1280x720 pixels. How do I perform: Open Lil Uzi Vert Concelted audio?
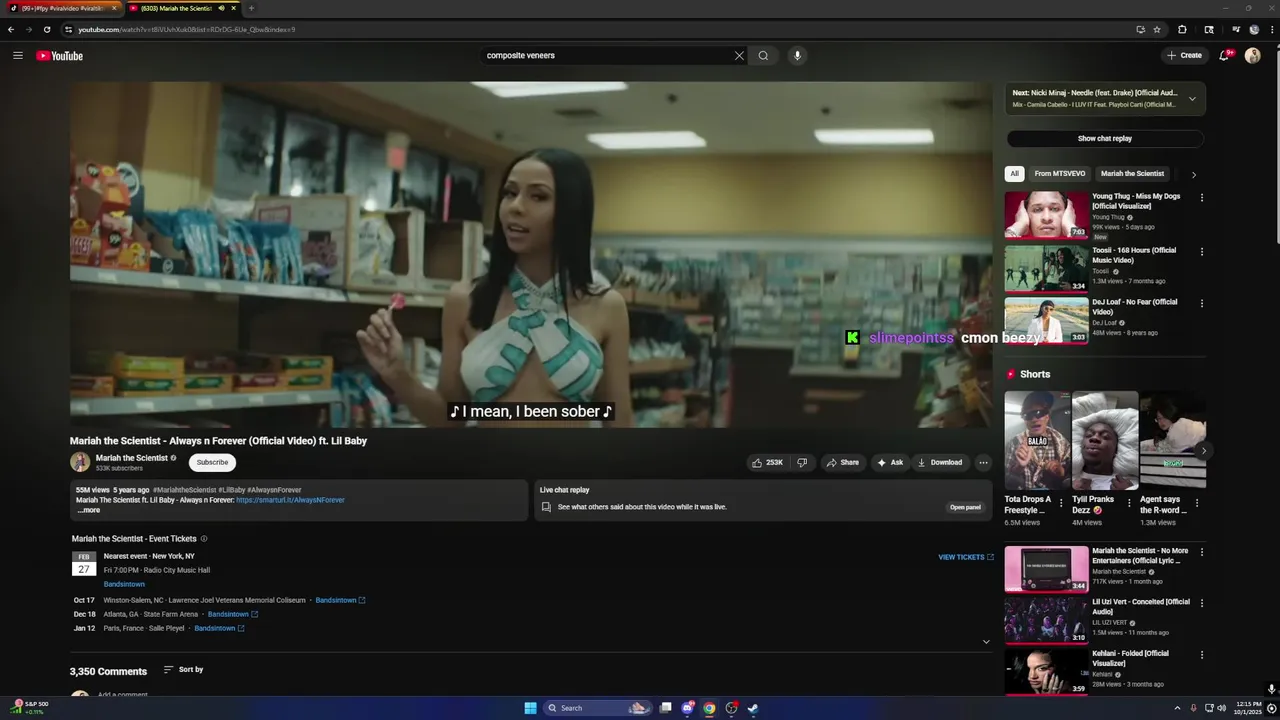tap(1046, 620)
